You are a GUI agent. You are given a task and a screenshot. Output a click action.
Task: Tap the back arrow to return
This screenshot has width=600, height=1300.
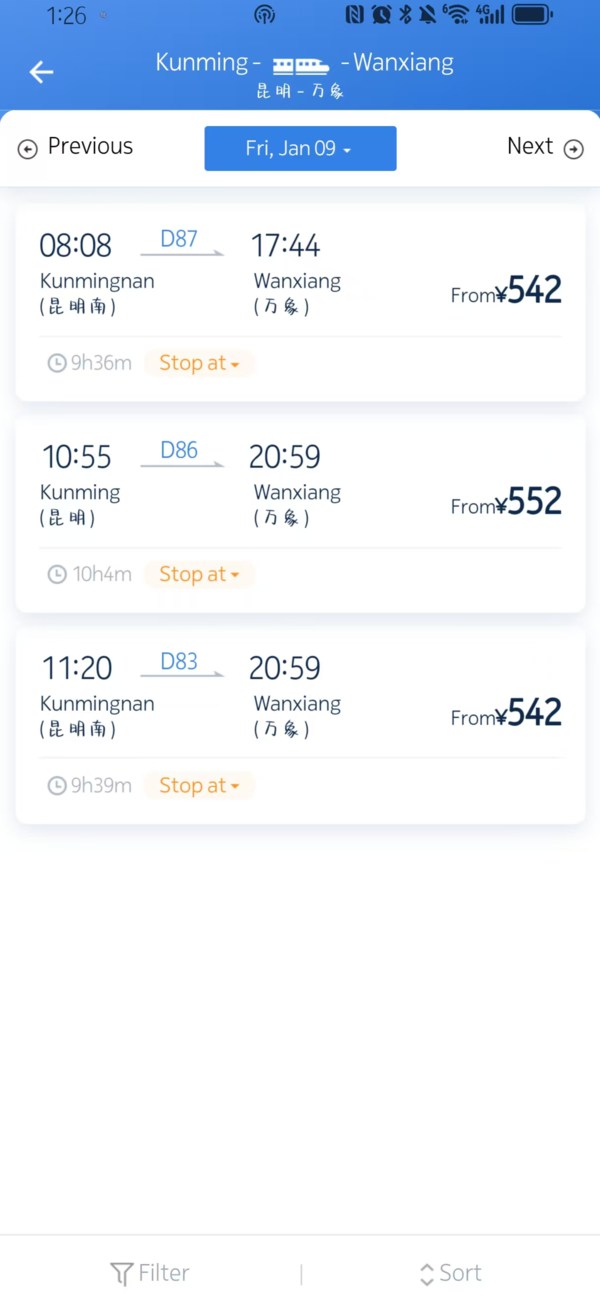click(40, 71)
